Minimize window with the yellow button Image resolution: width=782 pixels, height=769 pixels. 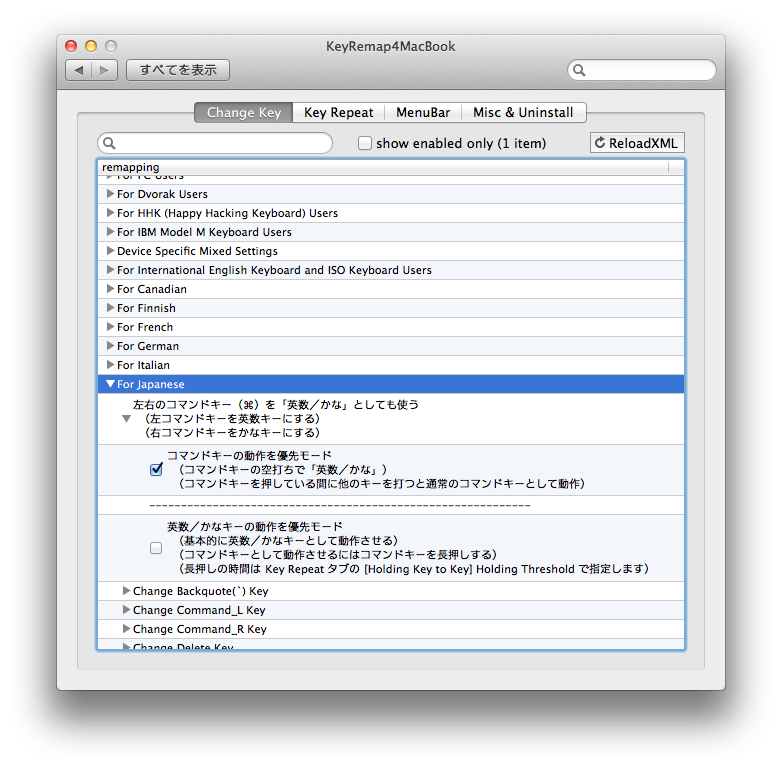(91, 46)
